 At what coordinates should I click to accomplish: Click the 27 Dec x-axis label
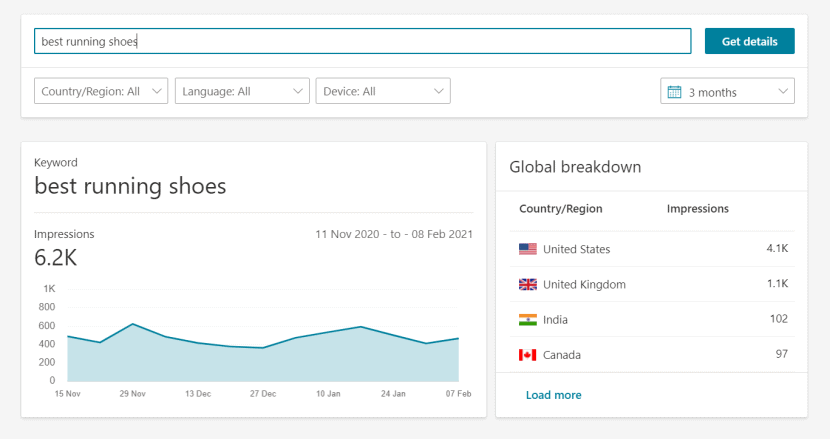263,394
